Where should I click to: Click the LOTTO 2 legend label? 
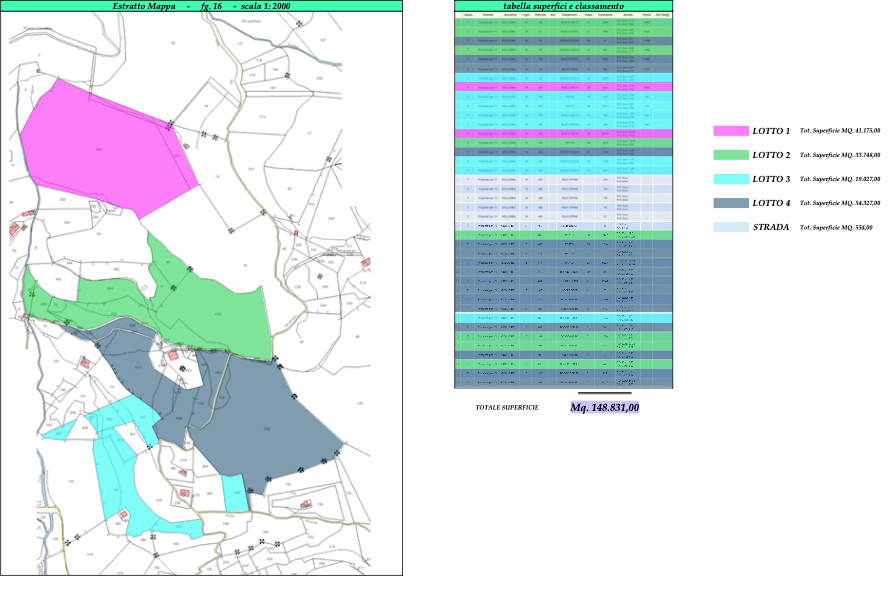pos(771,155)
